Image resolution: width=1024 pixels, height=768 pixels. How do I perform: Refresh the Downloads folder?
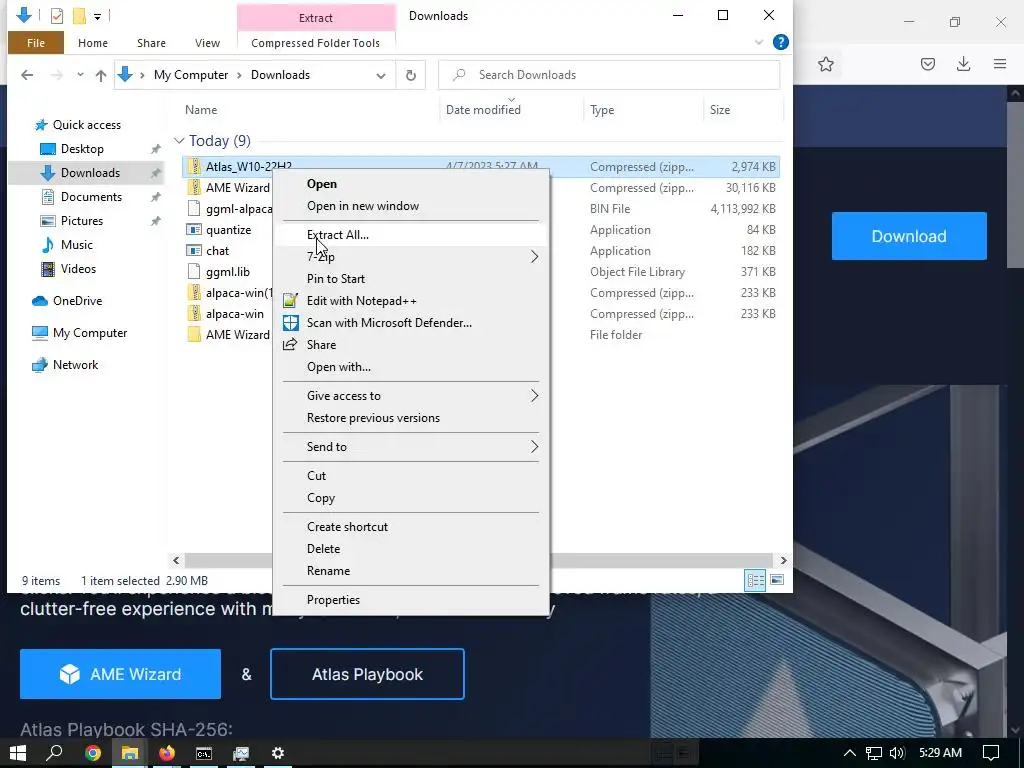[411, 75]
